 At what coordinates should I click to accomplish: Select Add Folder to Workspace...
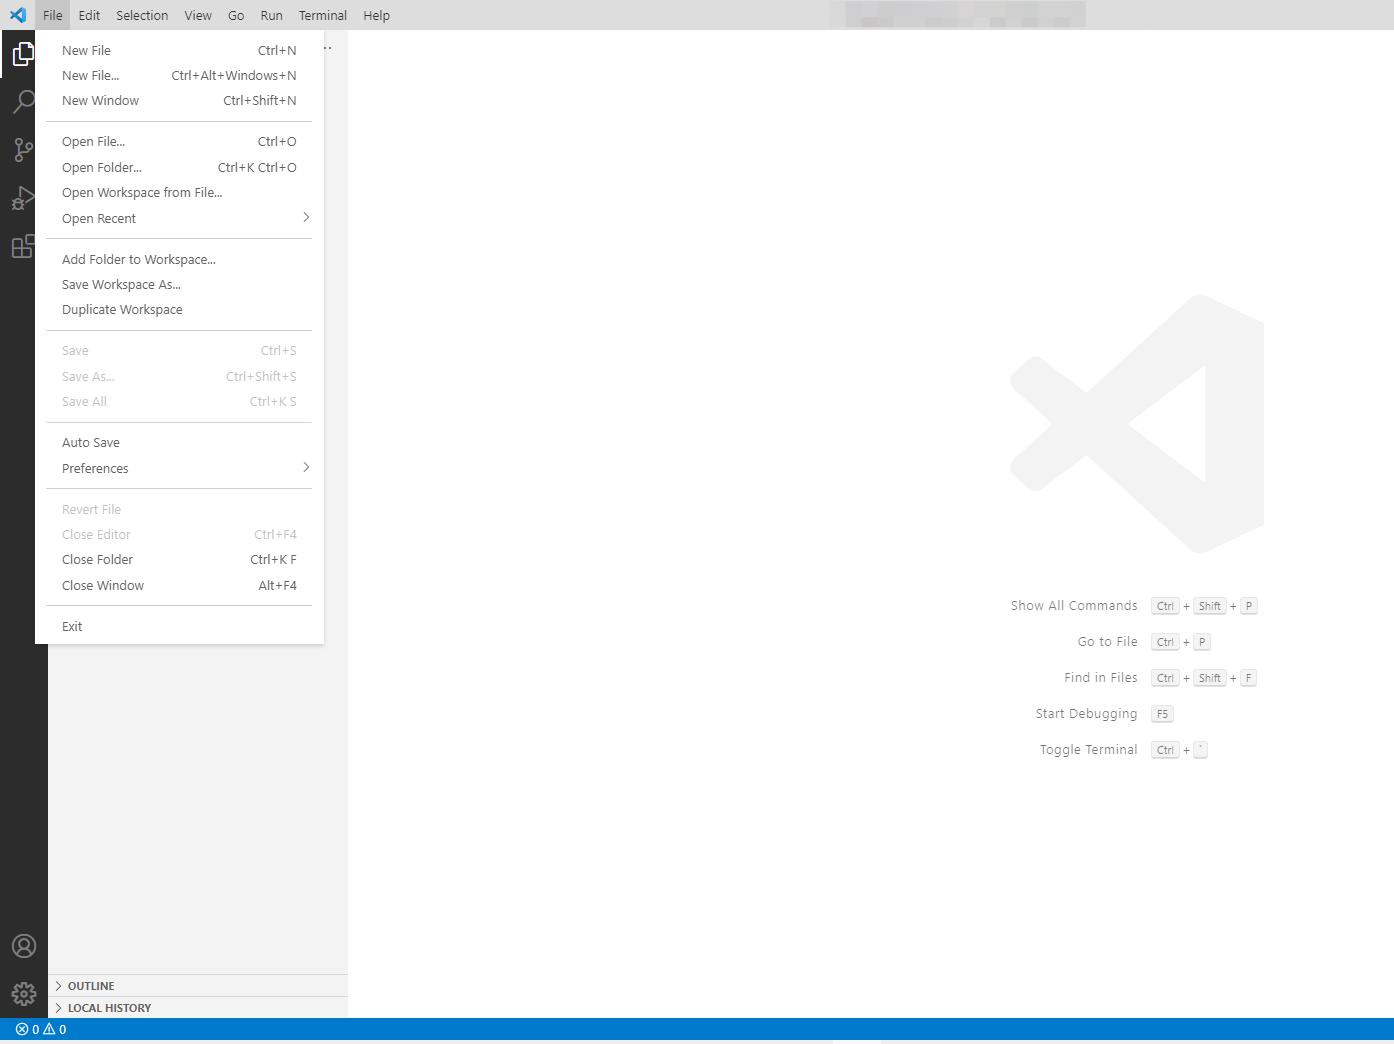point(180,260)
